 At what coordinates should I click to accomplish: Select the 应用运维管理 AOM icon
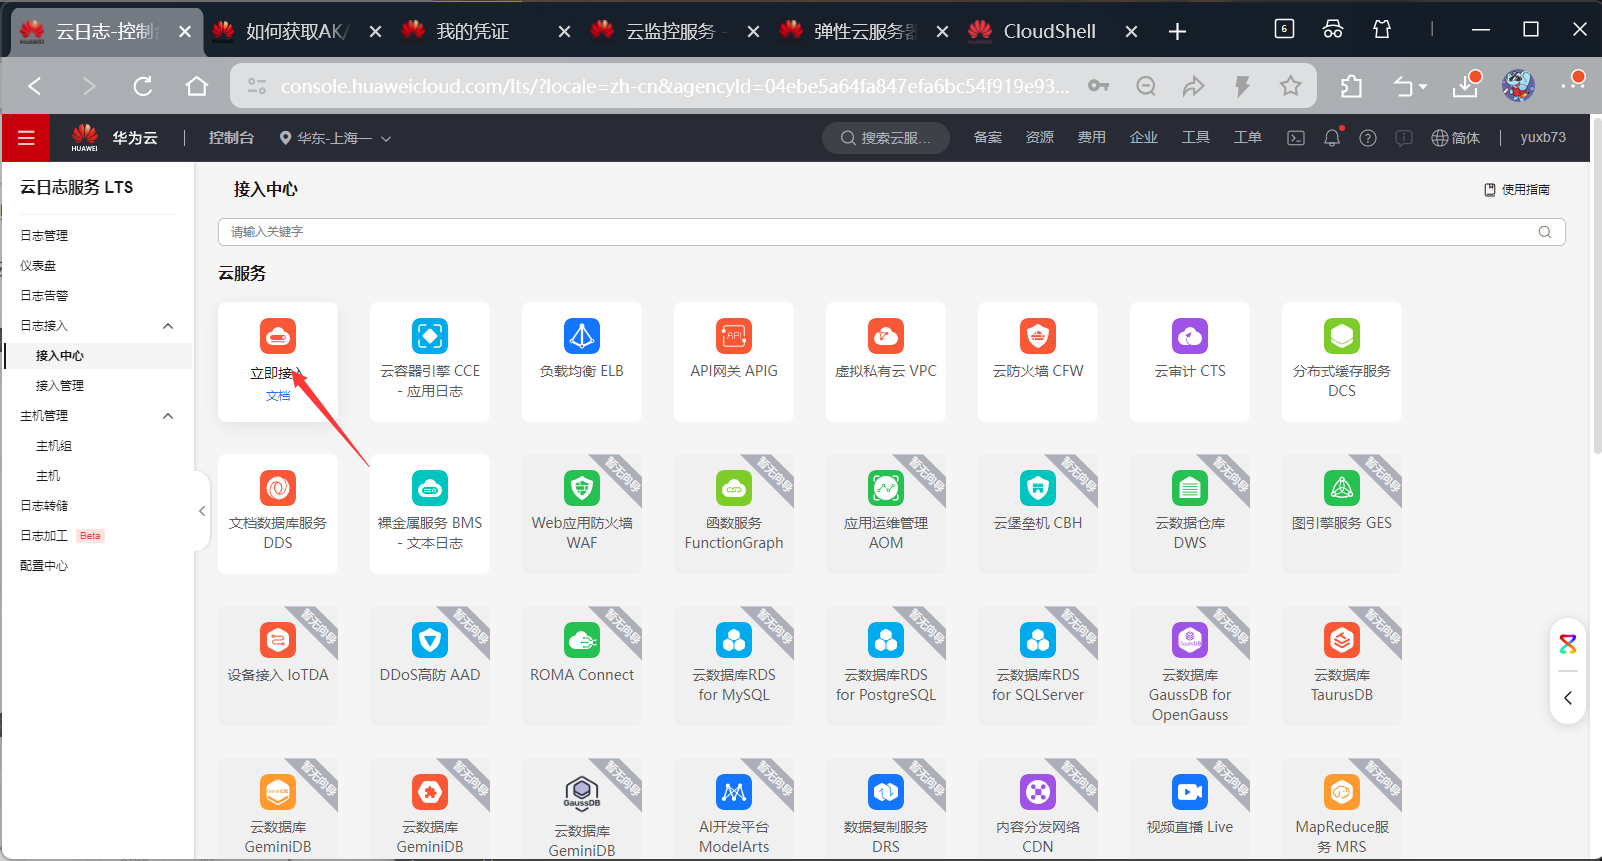click(x=886, y=488)
